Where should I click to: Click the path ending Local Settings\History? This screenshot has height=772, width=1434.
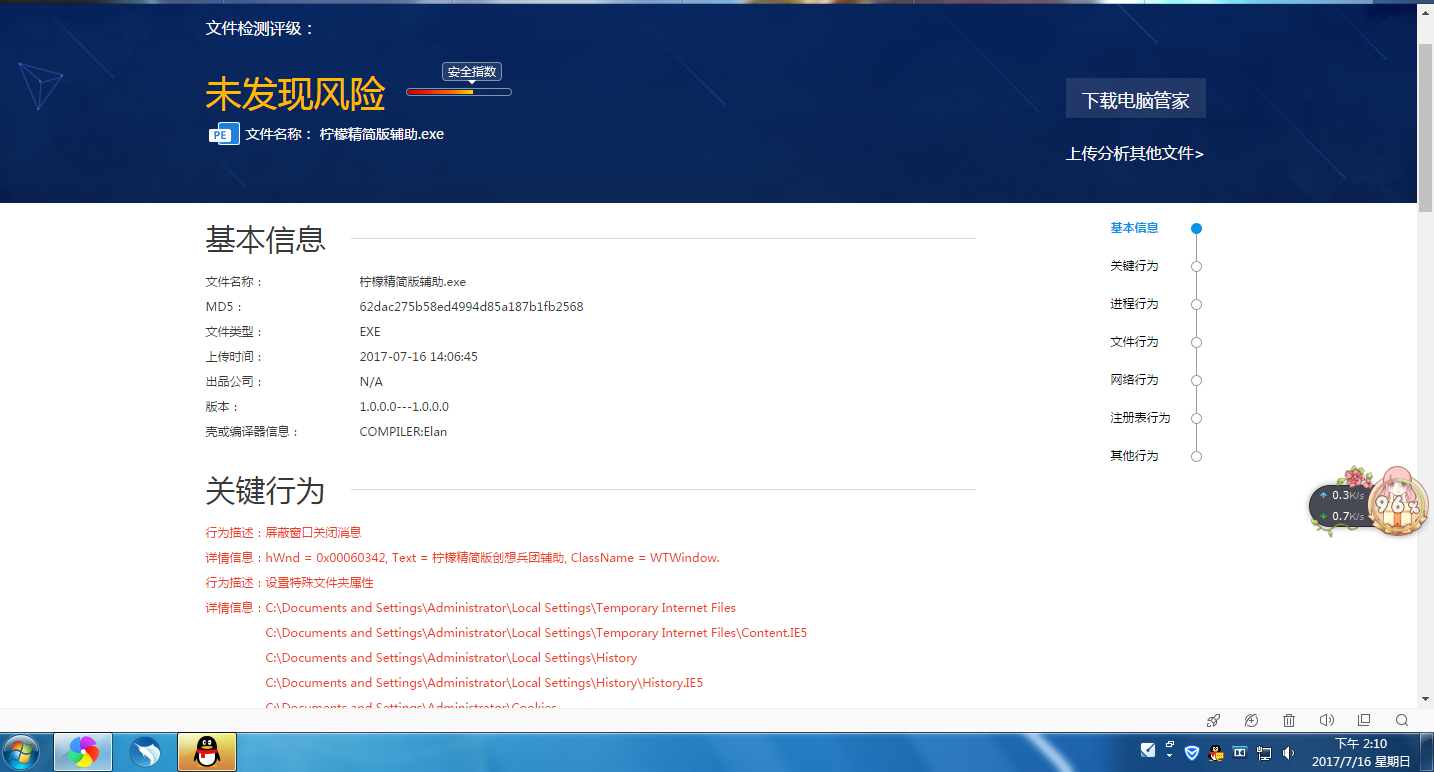click(x=451, y=658)
